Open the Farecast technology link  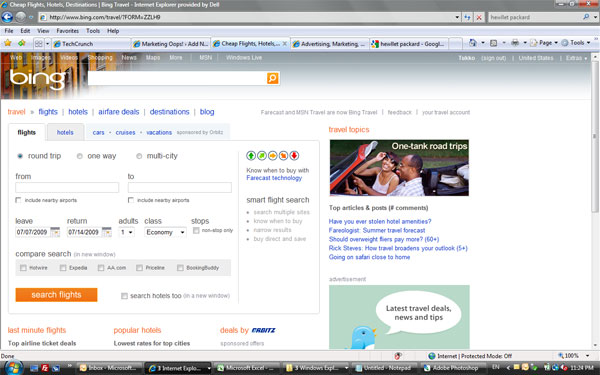274,178
